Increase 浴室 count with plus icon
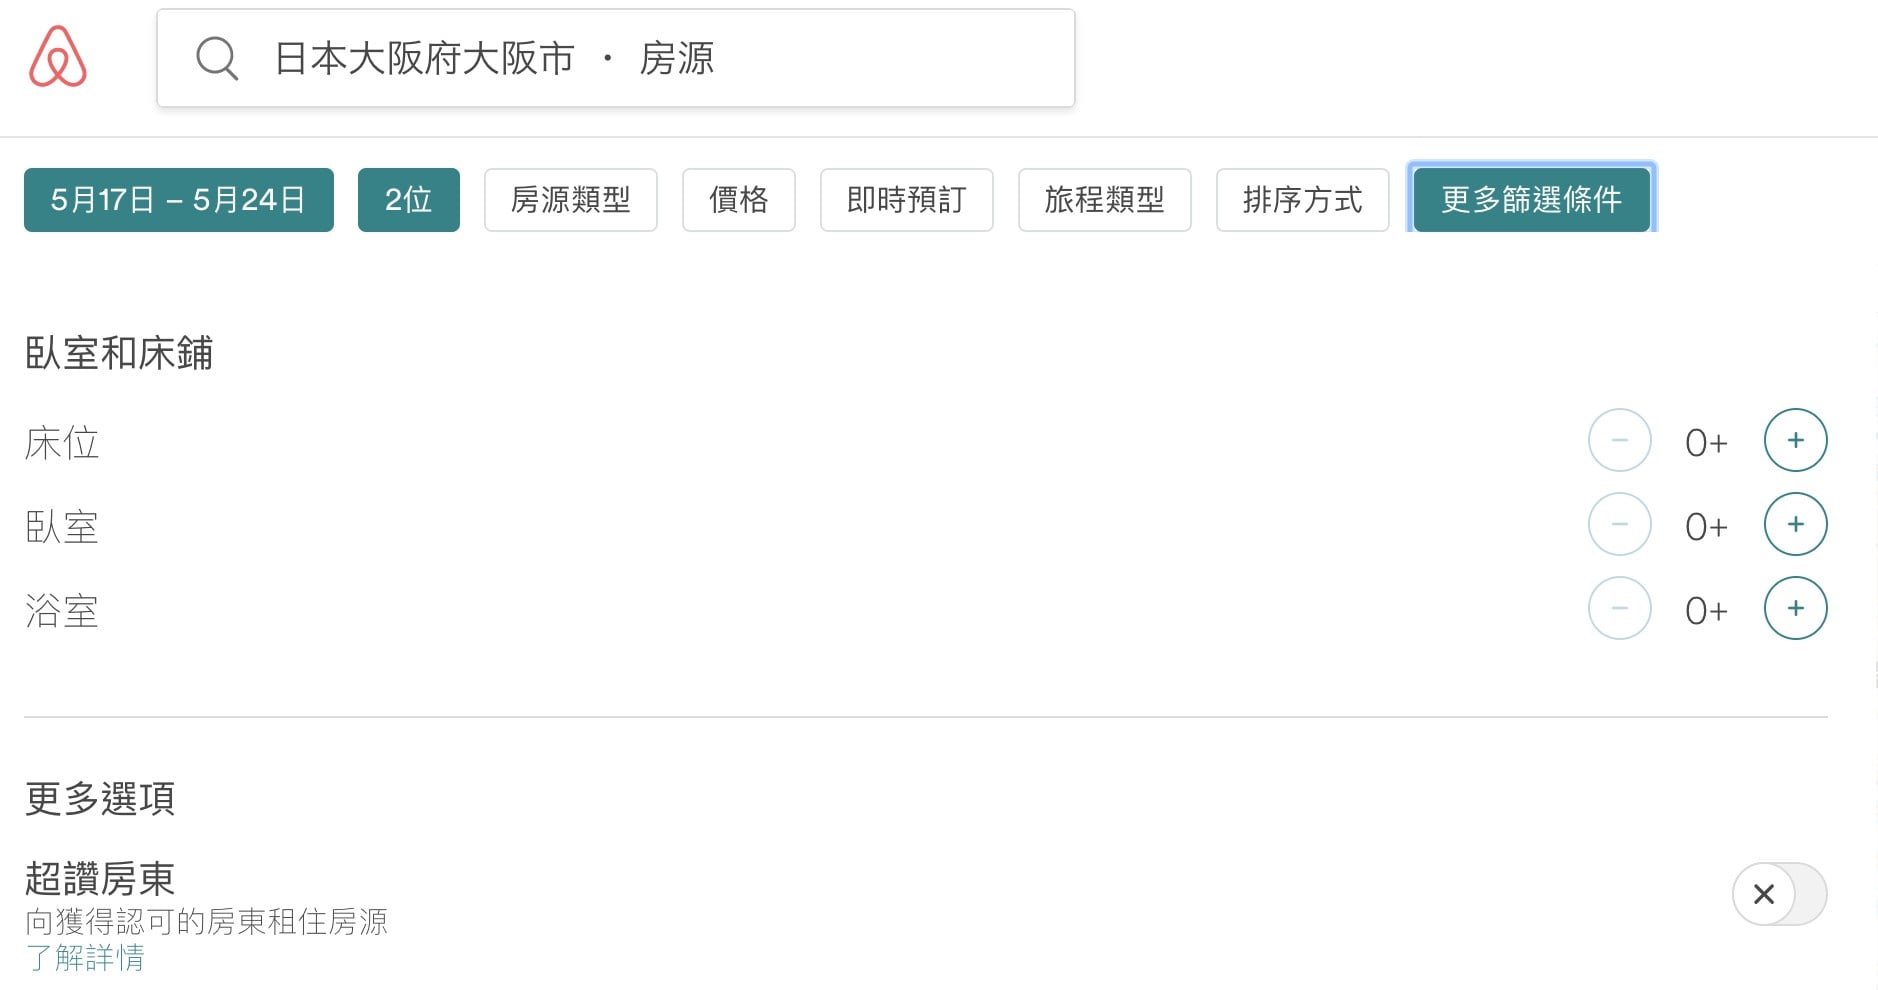The height and width of the screenshot is (990, 1878). [1795, 608]
